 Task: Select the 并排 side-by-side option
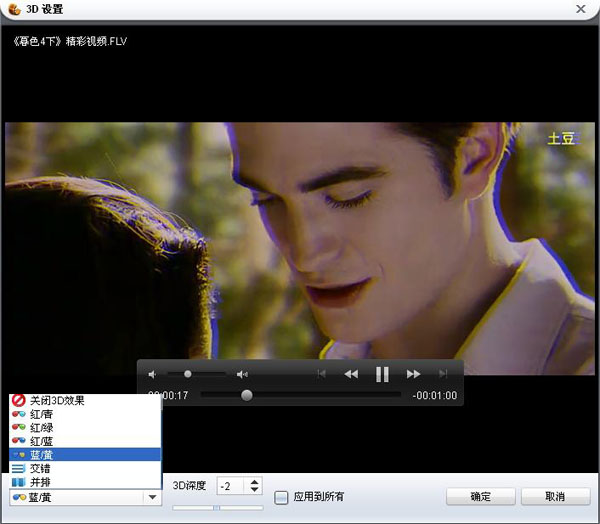(40, 482)
